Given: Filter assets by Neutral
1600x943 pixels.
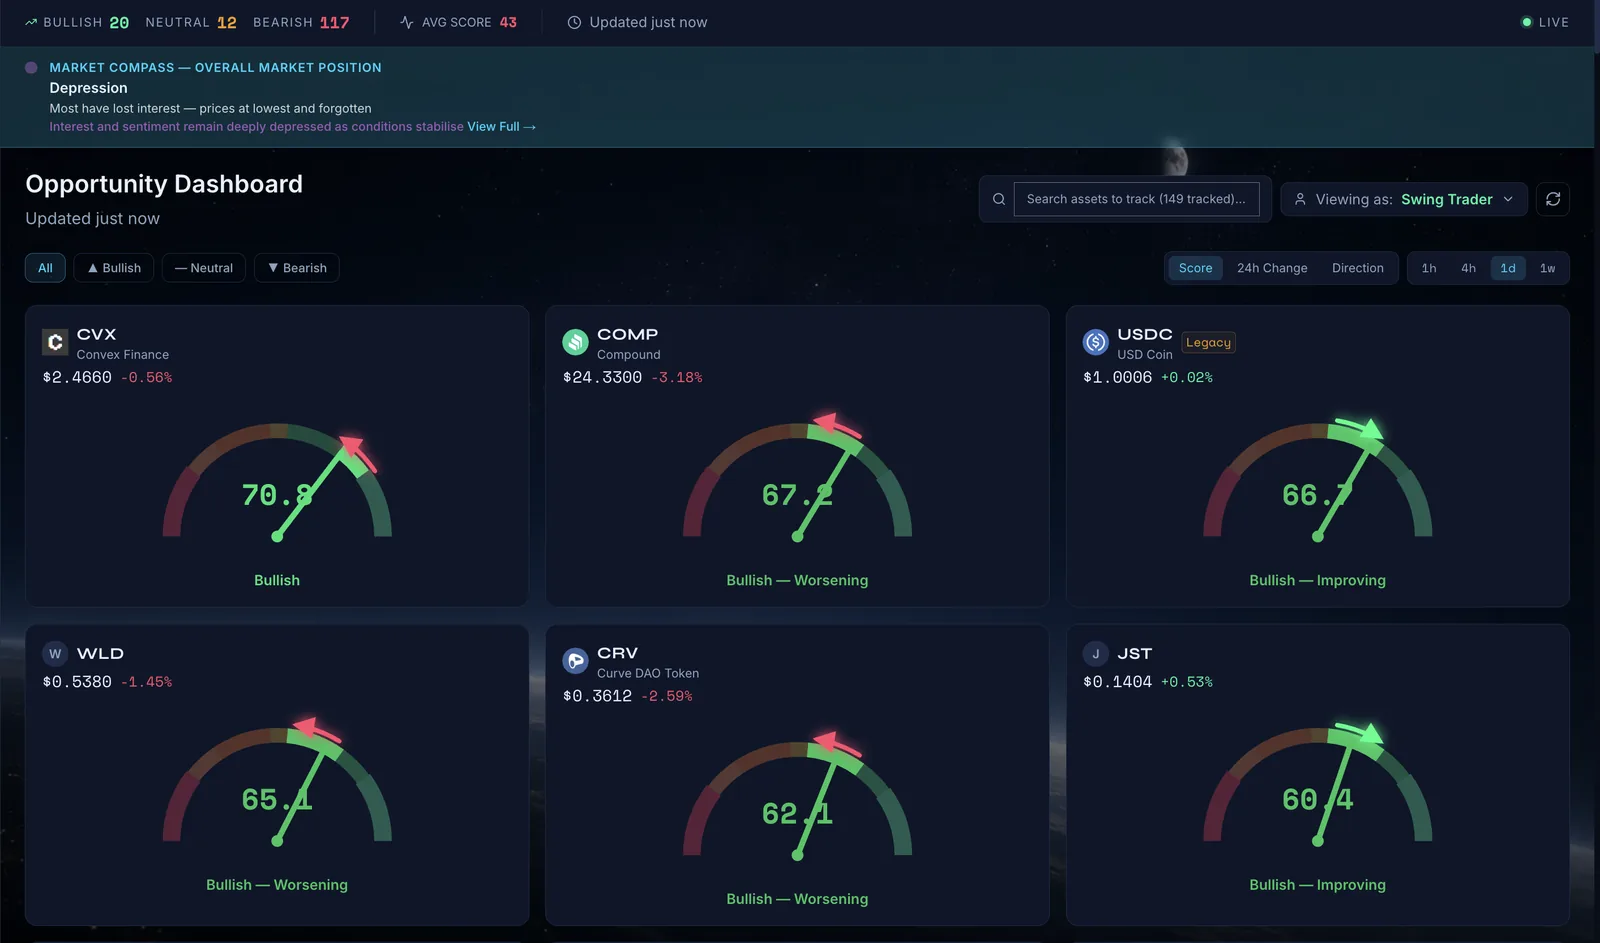Looking at the screenshot, I should [204, 268].
